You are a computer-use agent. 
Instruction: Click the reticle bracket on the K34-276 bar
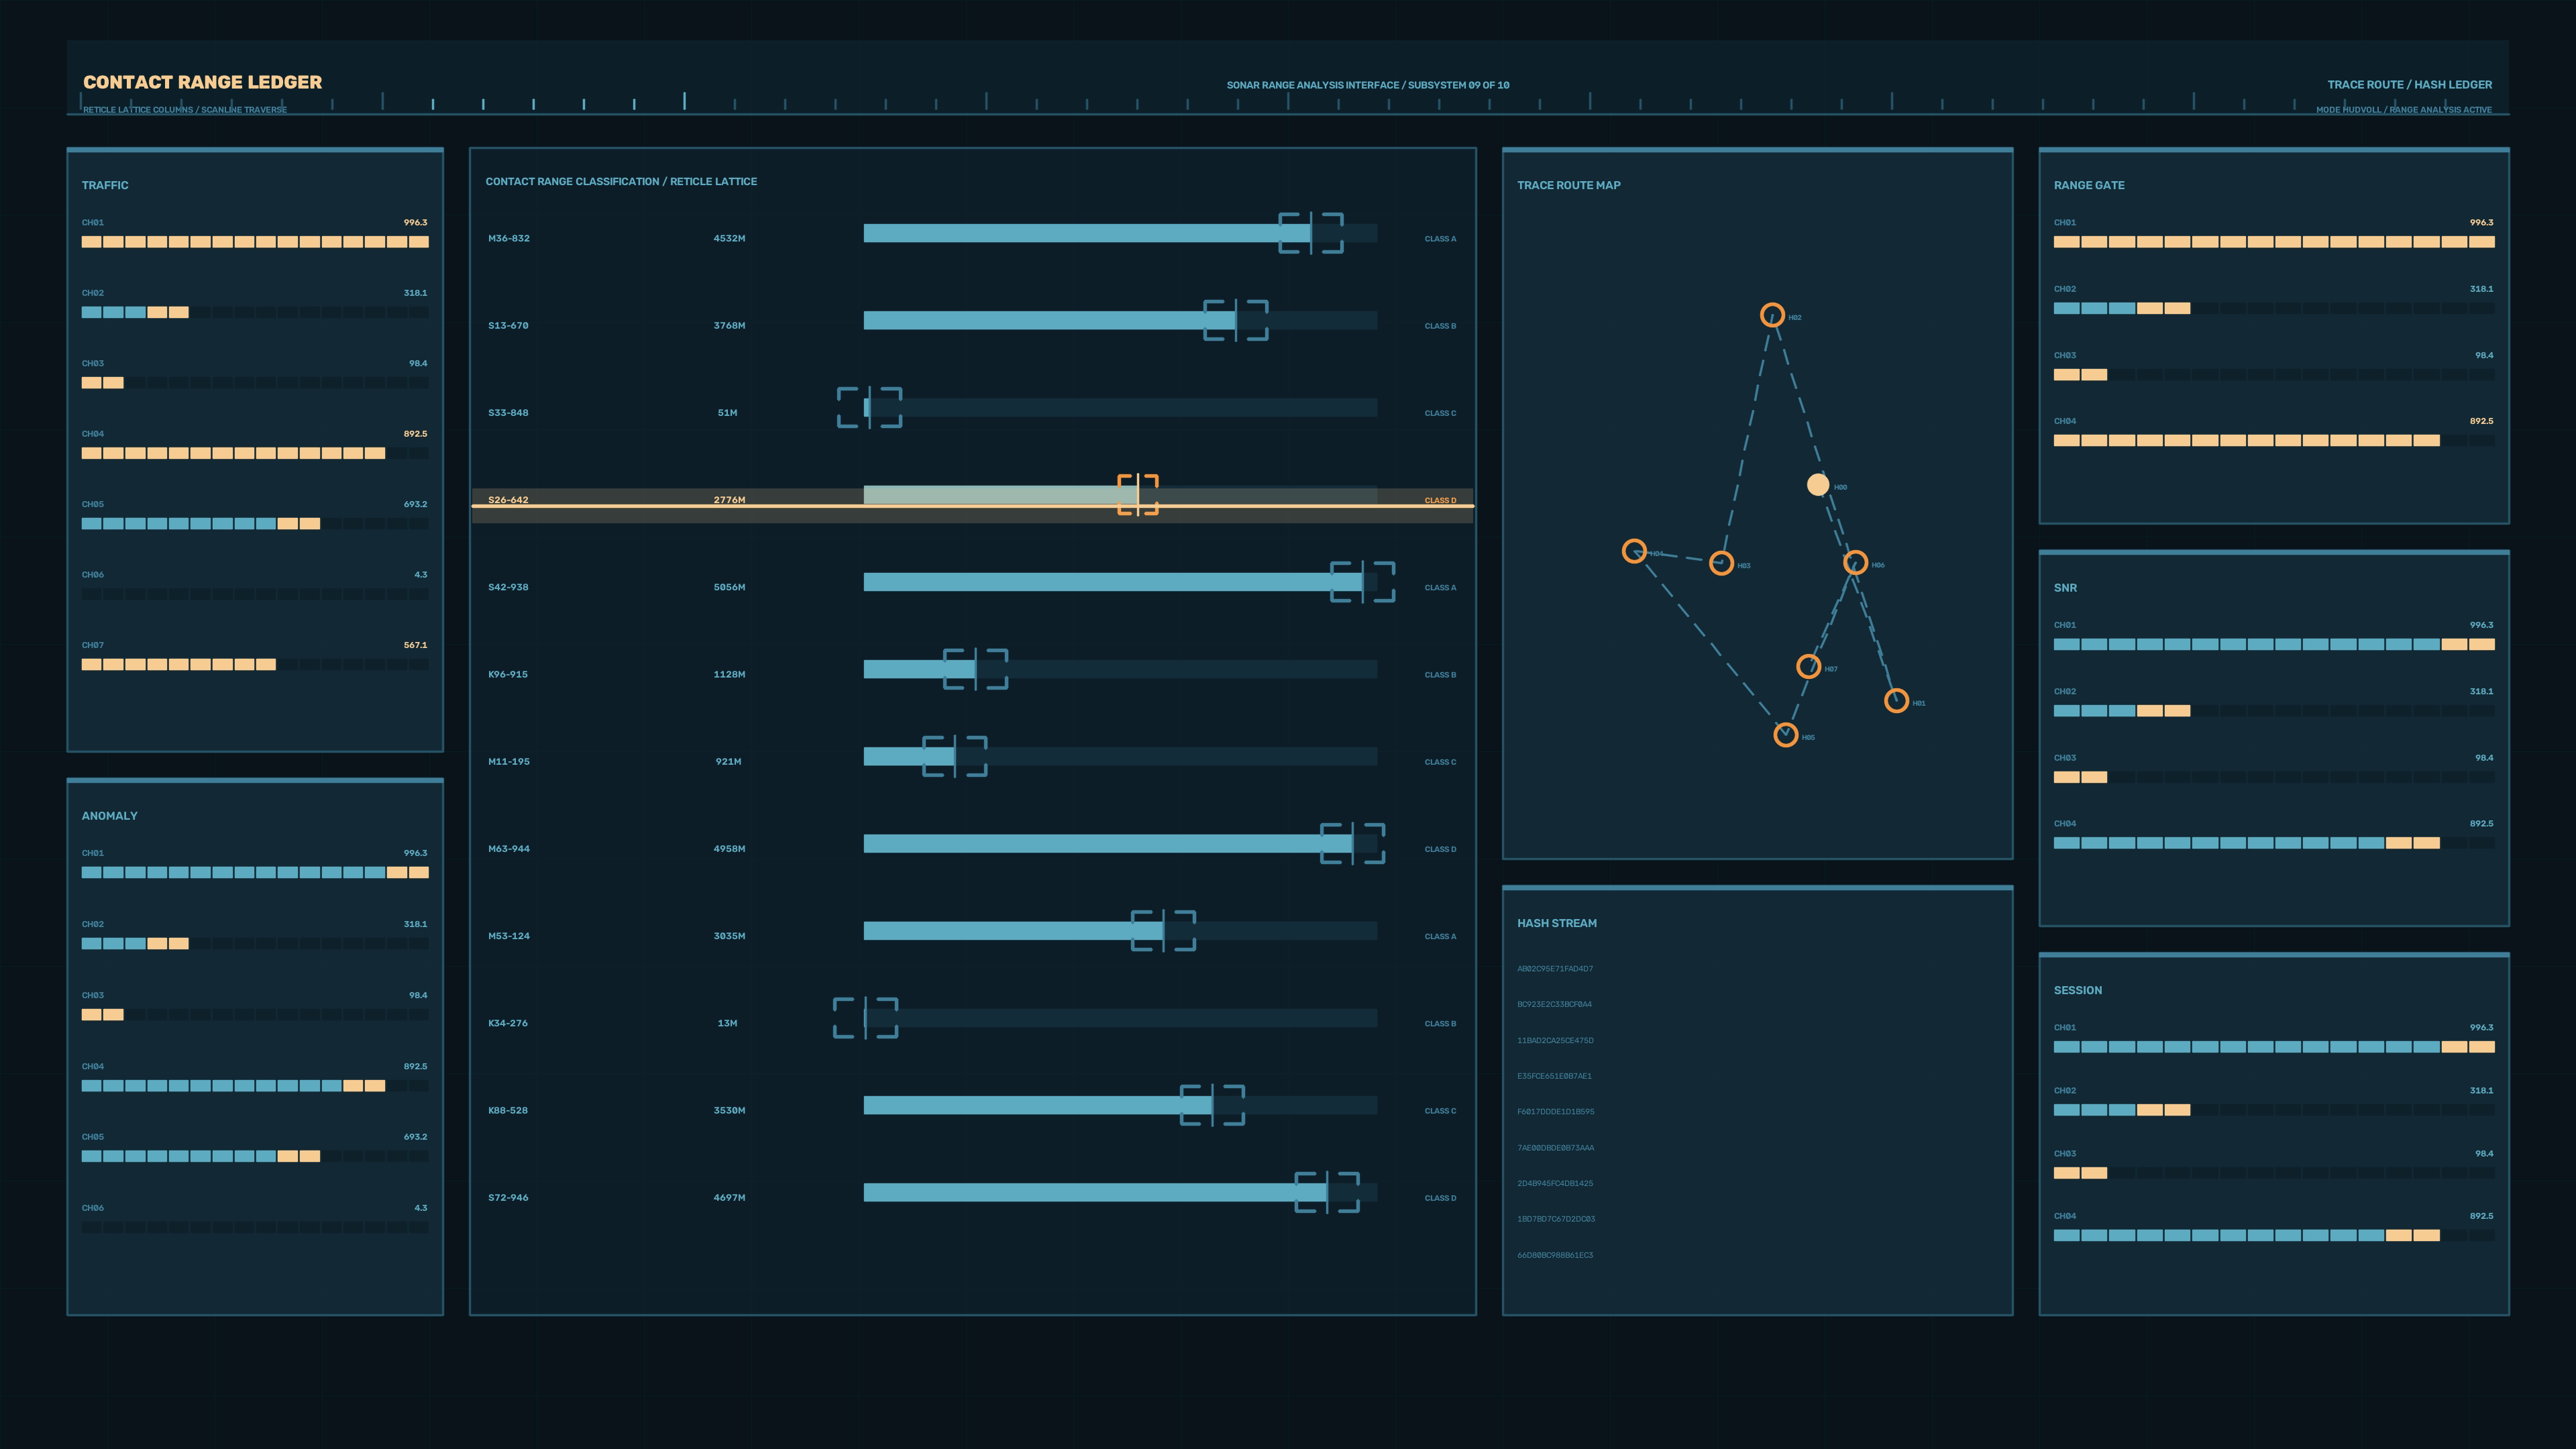866,1018
